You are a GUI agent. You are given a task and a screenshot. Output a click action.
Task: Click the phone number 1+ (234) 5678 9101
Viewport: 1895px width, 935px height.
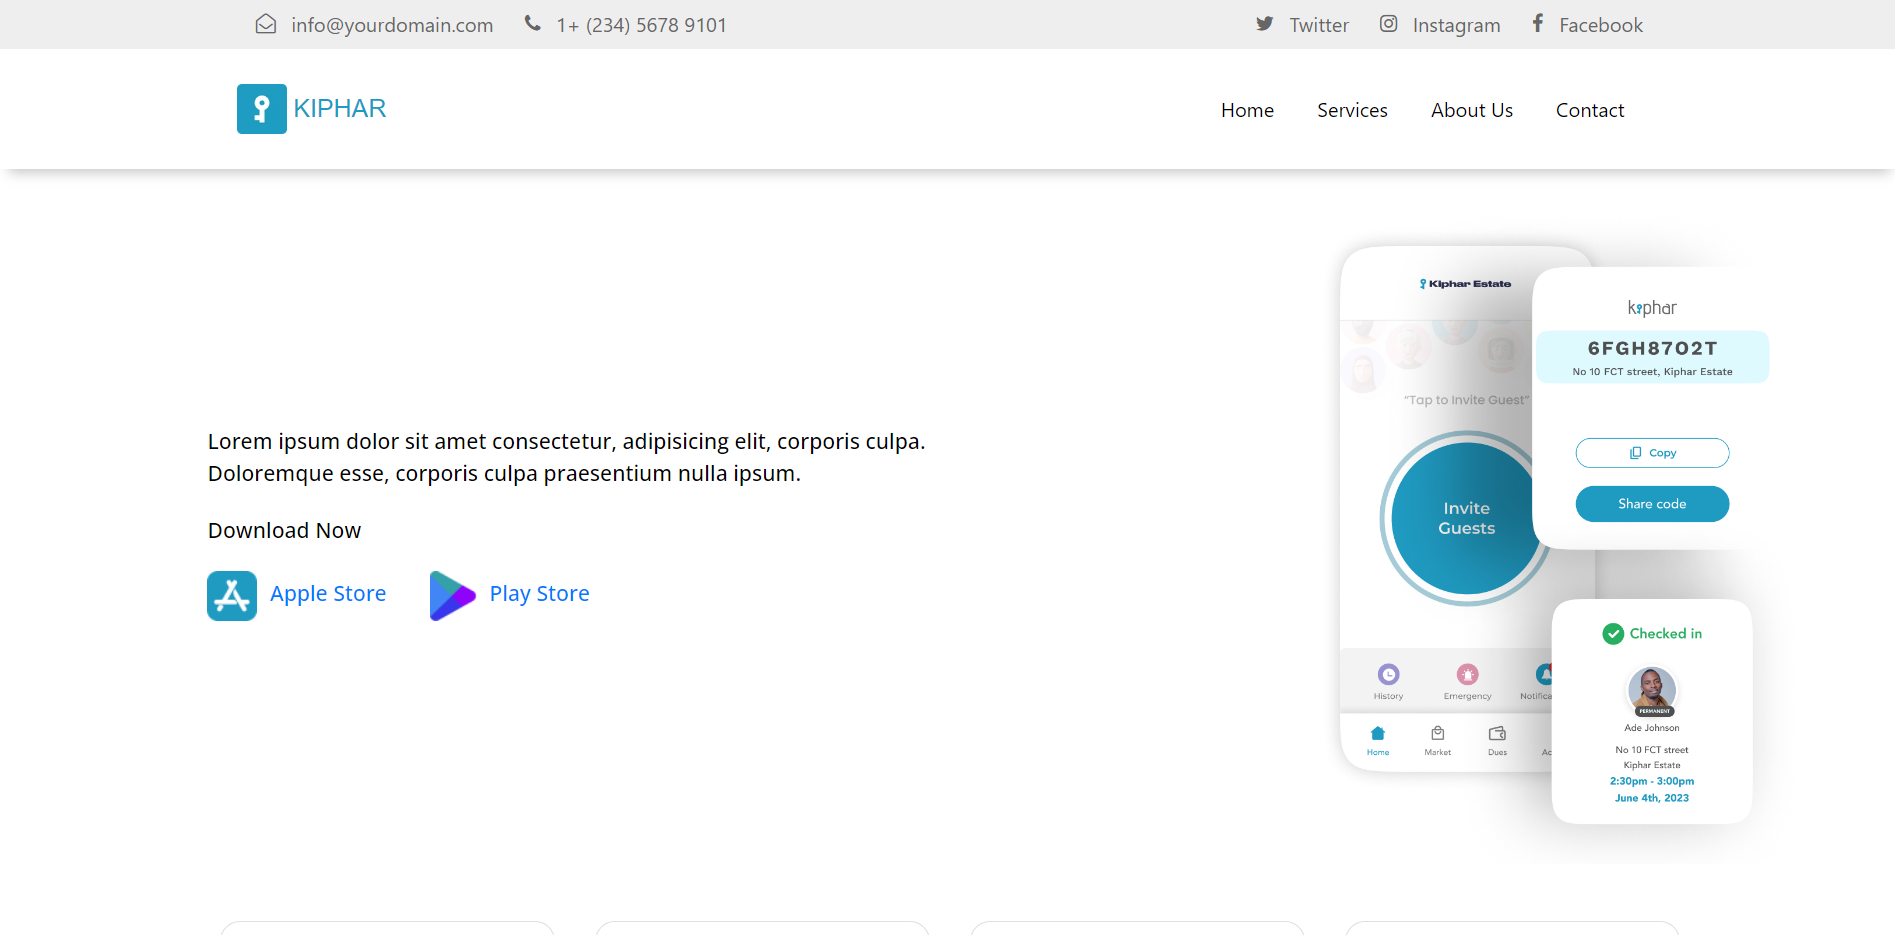tap(641, 25)
